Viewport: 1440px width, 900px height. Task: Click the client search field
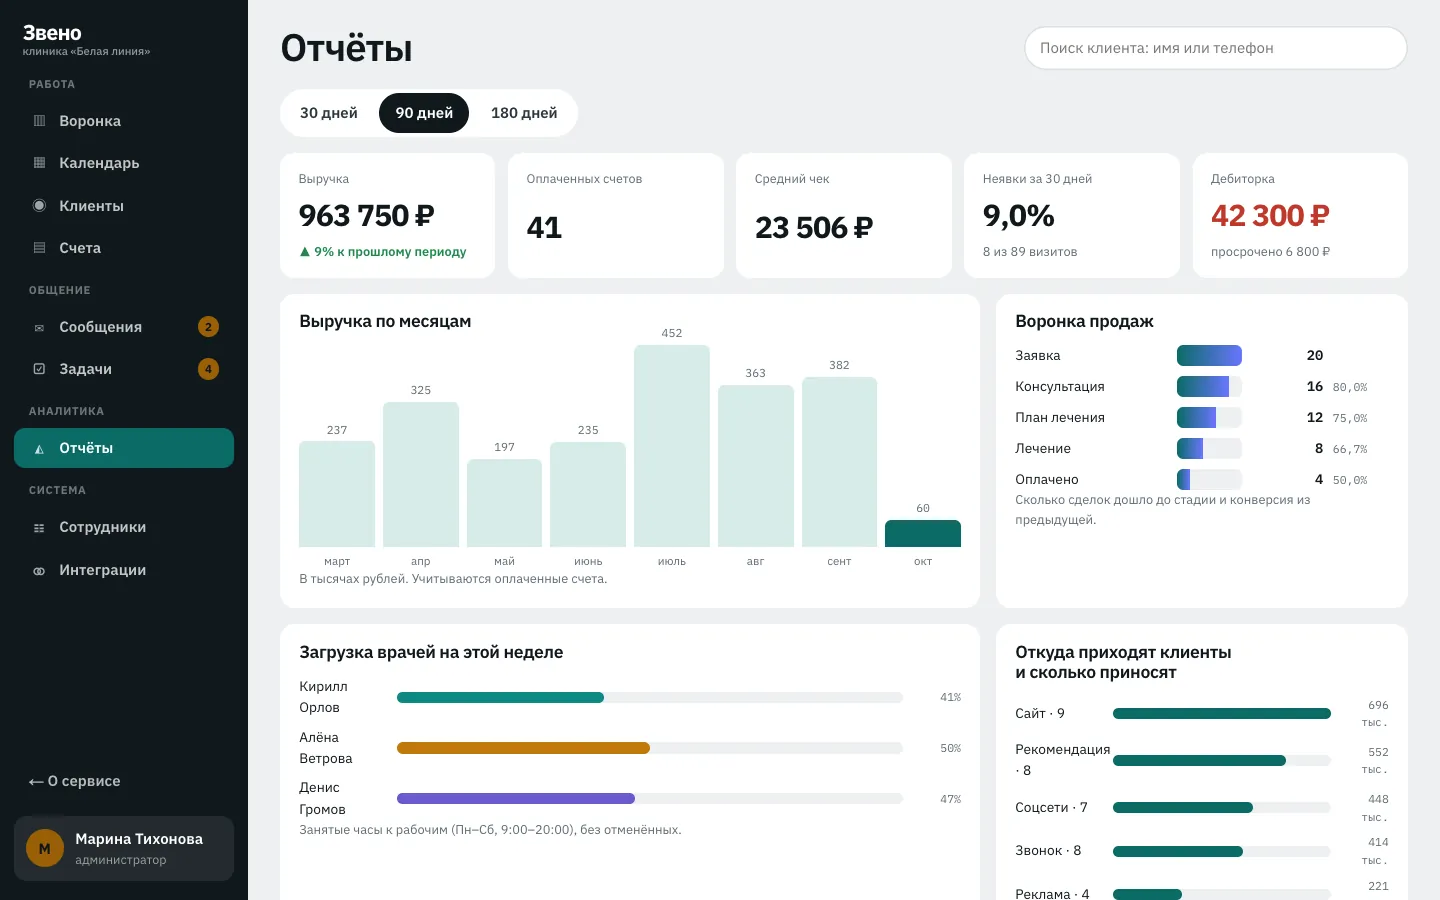pyautogui.click(x=1216, y=48)
